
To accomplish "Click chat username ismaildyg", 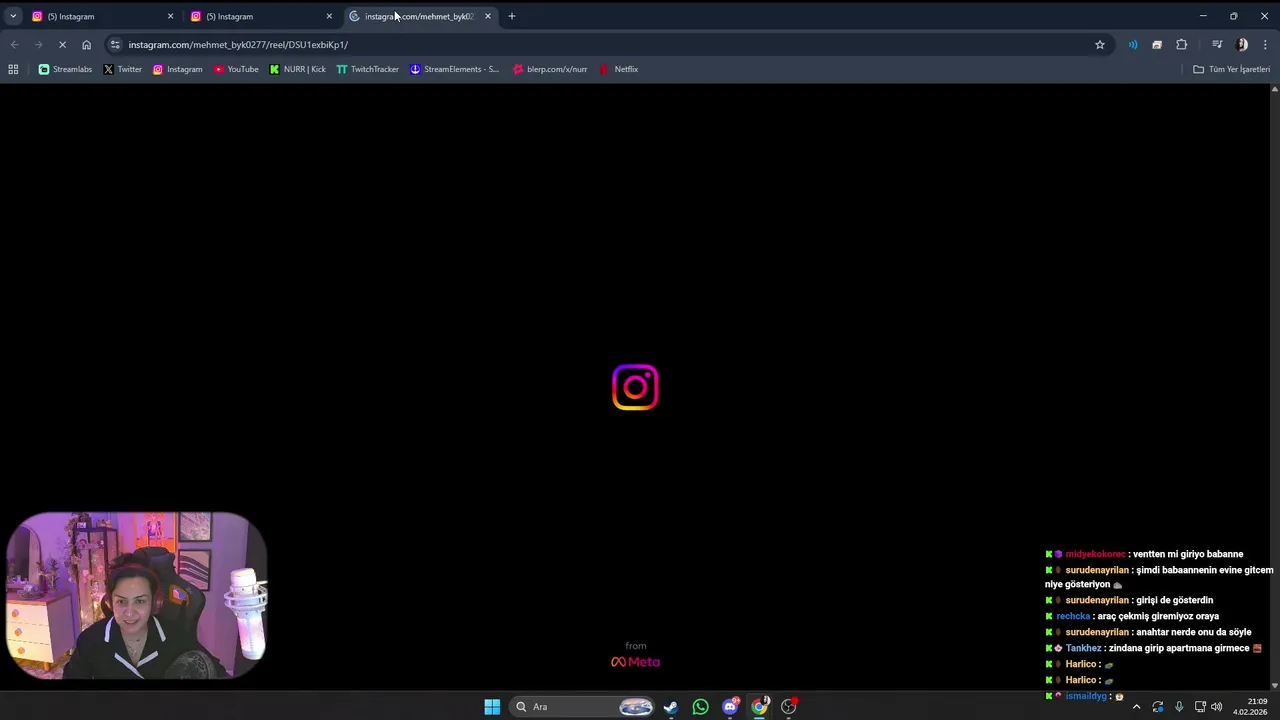I will tap(1085, 696).
